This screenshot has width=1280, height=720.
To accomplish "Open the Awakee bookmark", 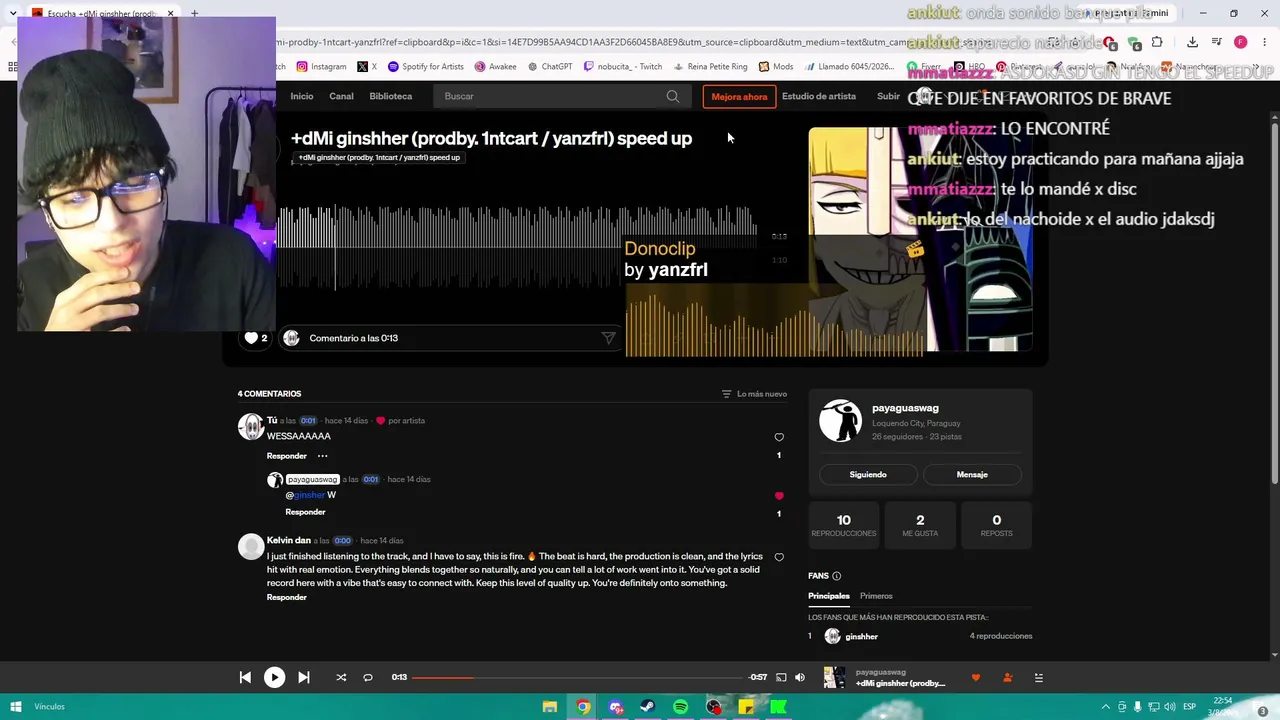I will tap(495, 67).
